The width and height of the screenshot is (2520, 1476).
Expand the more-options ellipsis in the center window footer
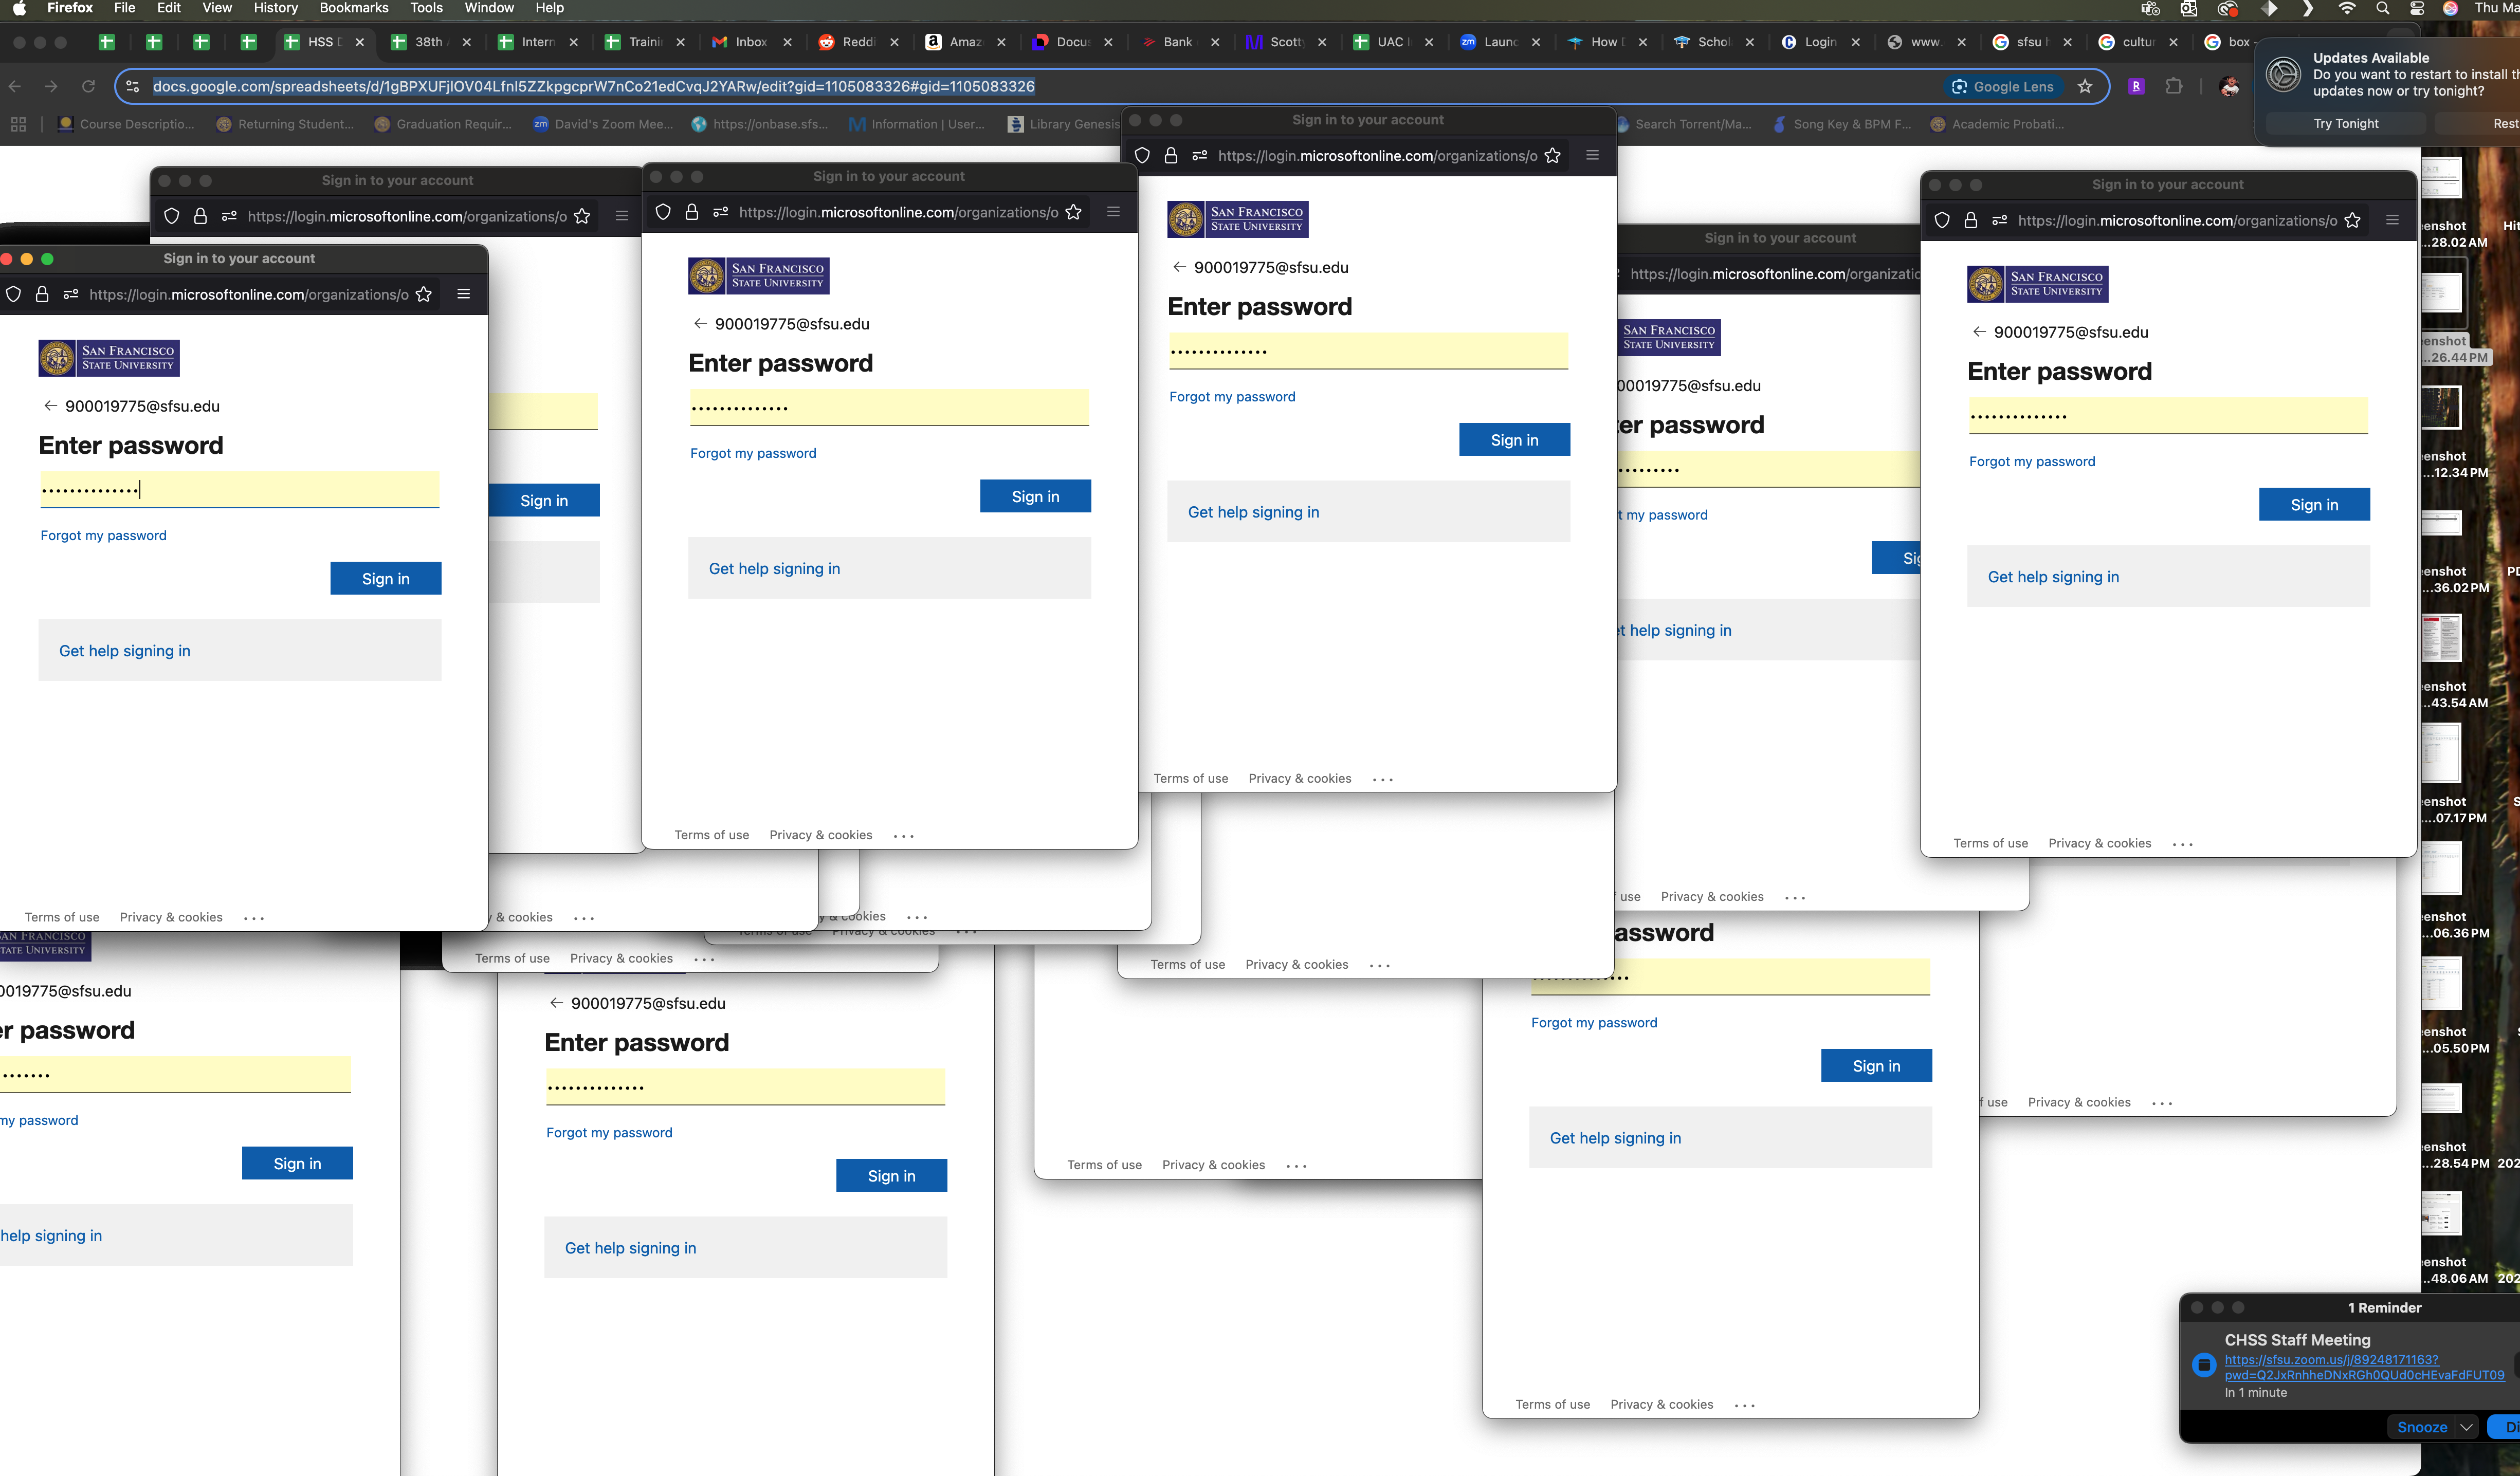click(x=904, y=836)
